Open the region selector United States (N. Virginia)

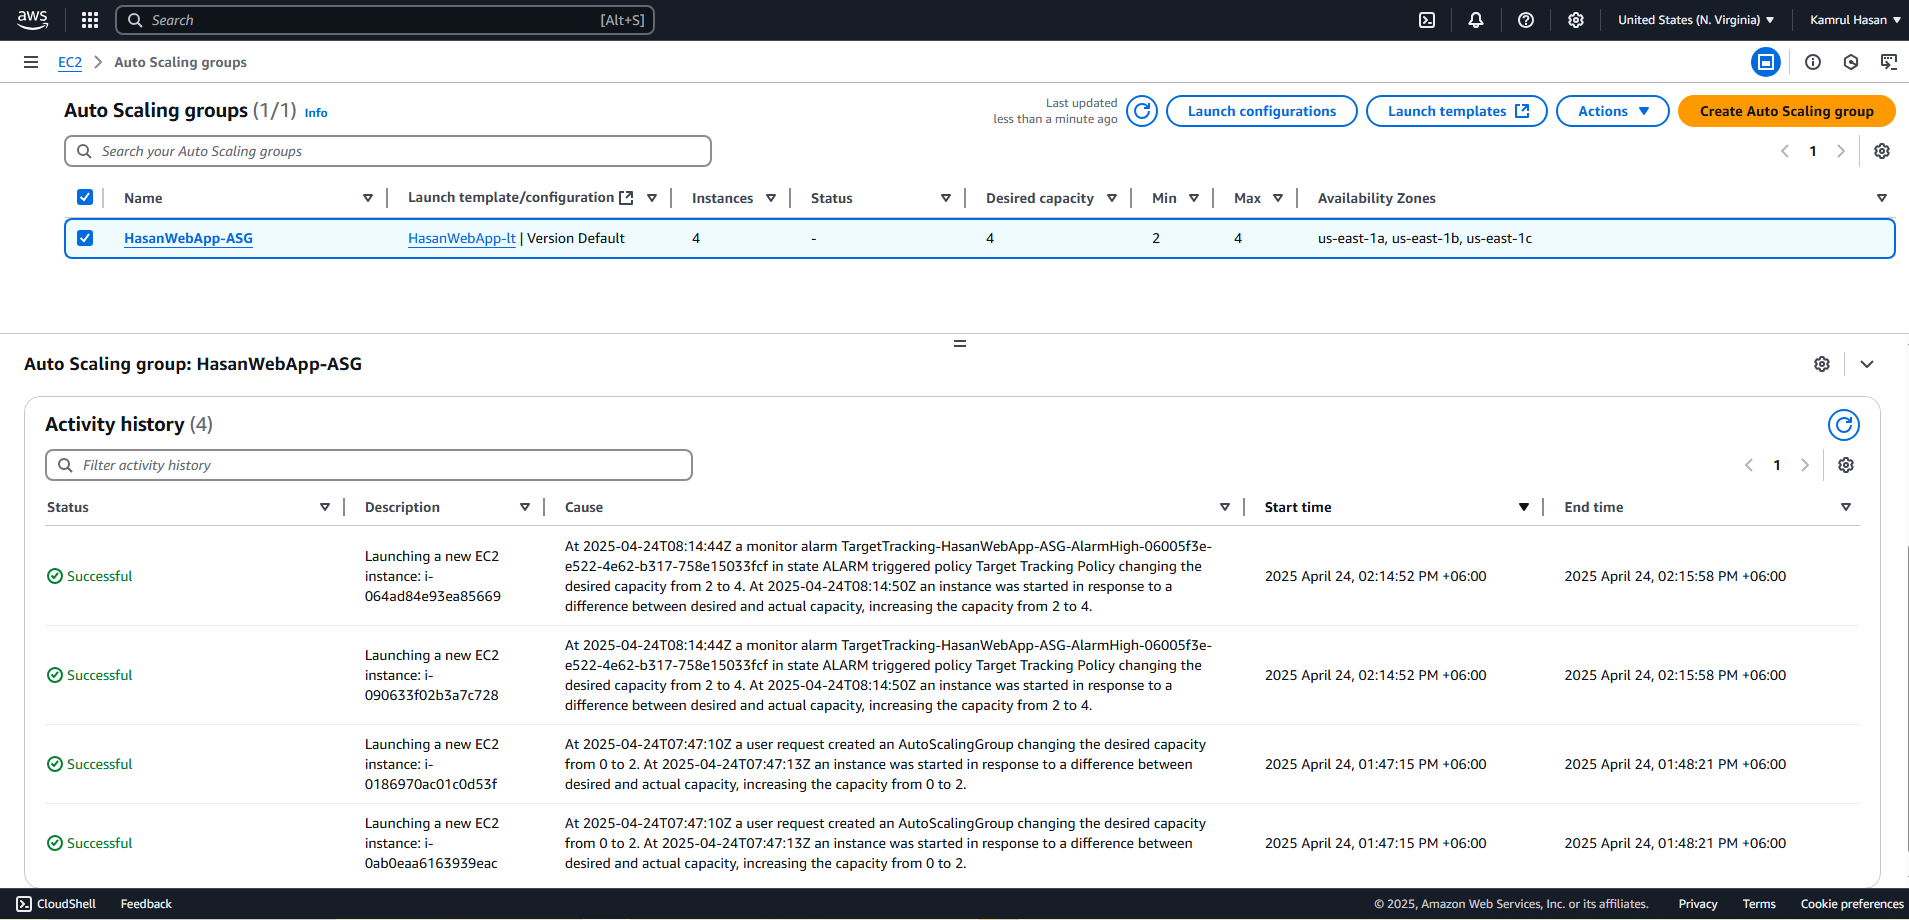[1696, 20]
